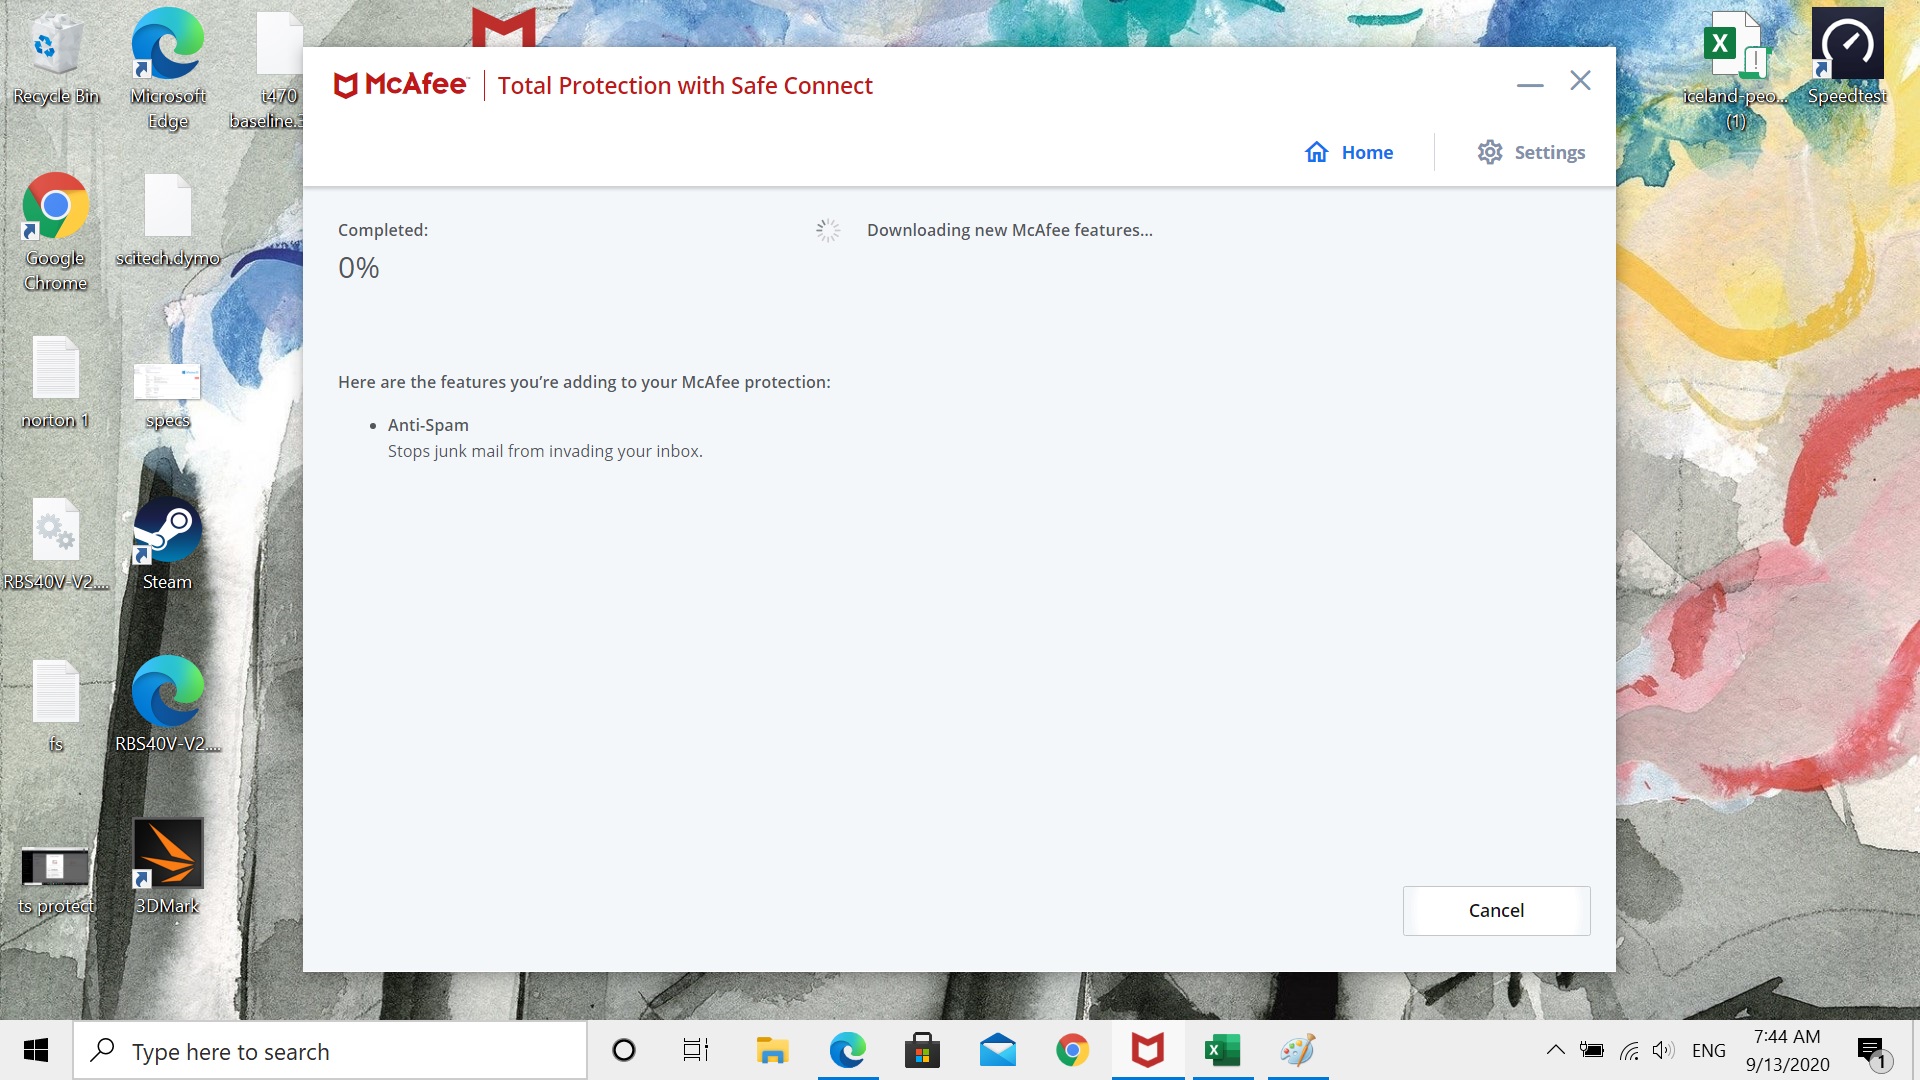Image resolution: width=1920 pixels, height=1080 pixels.
Task: Open Microsoft Edge from taskbar
Action: coord(847,1050)
